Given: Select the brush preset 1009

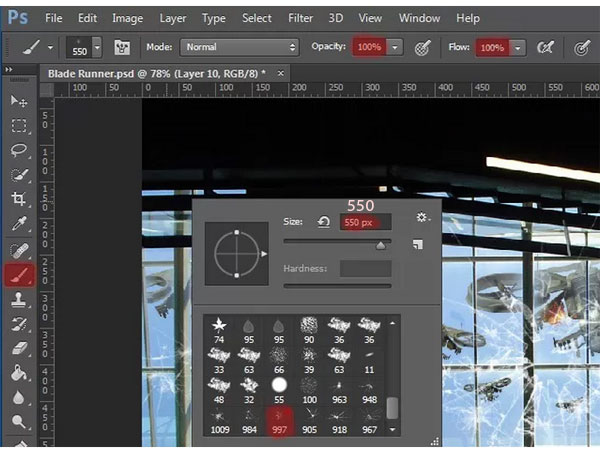Looking at the screenshot, I should click(220, 421).
